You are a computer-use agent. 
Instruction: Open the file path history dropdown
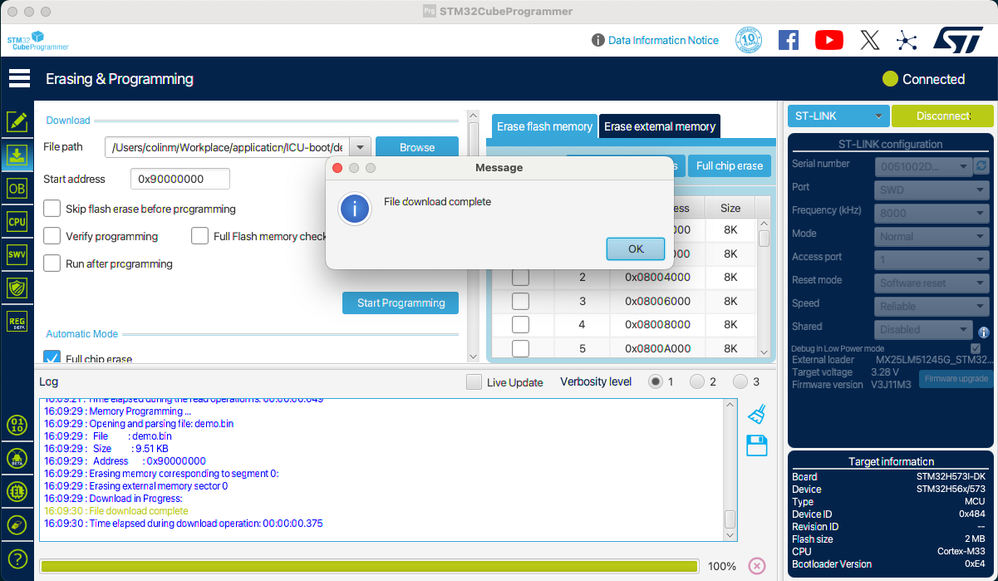click(360, 147)
